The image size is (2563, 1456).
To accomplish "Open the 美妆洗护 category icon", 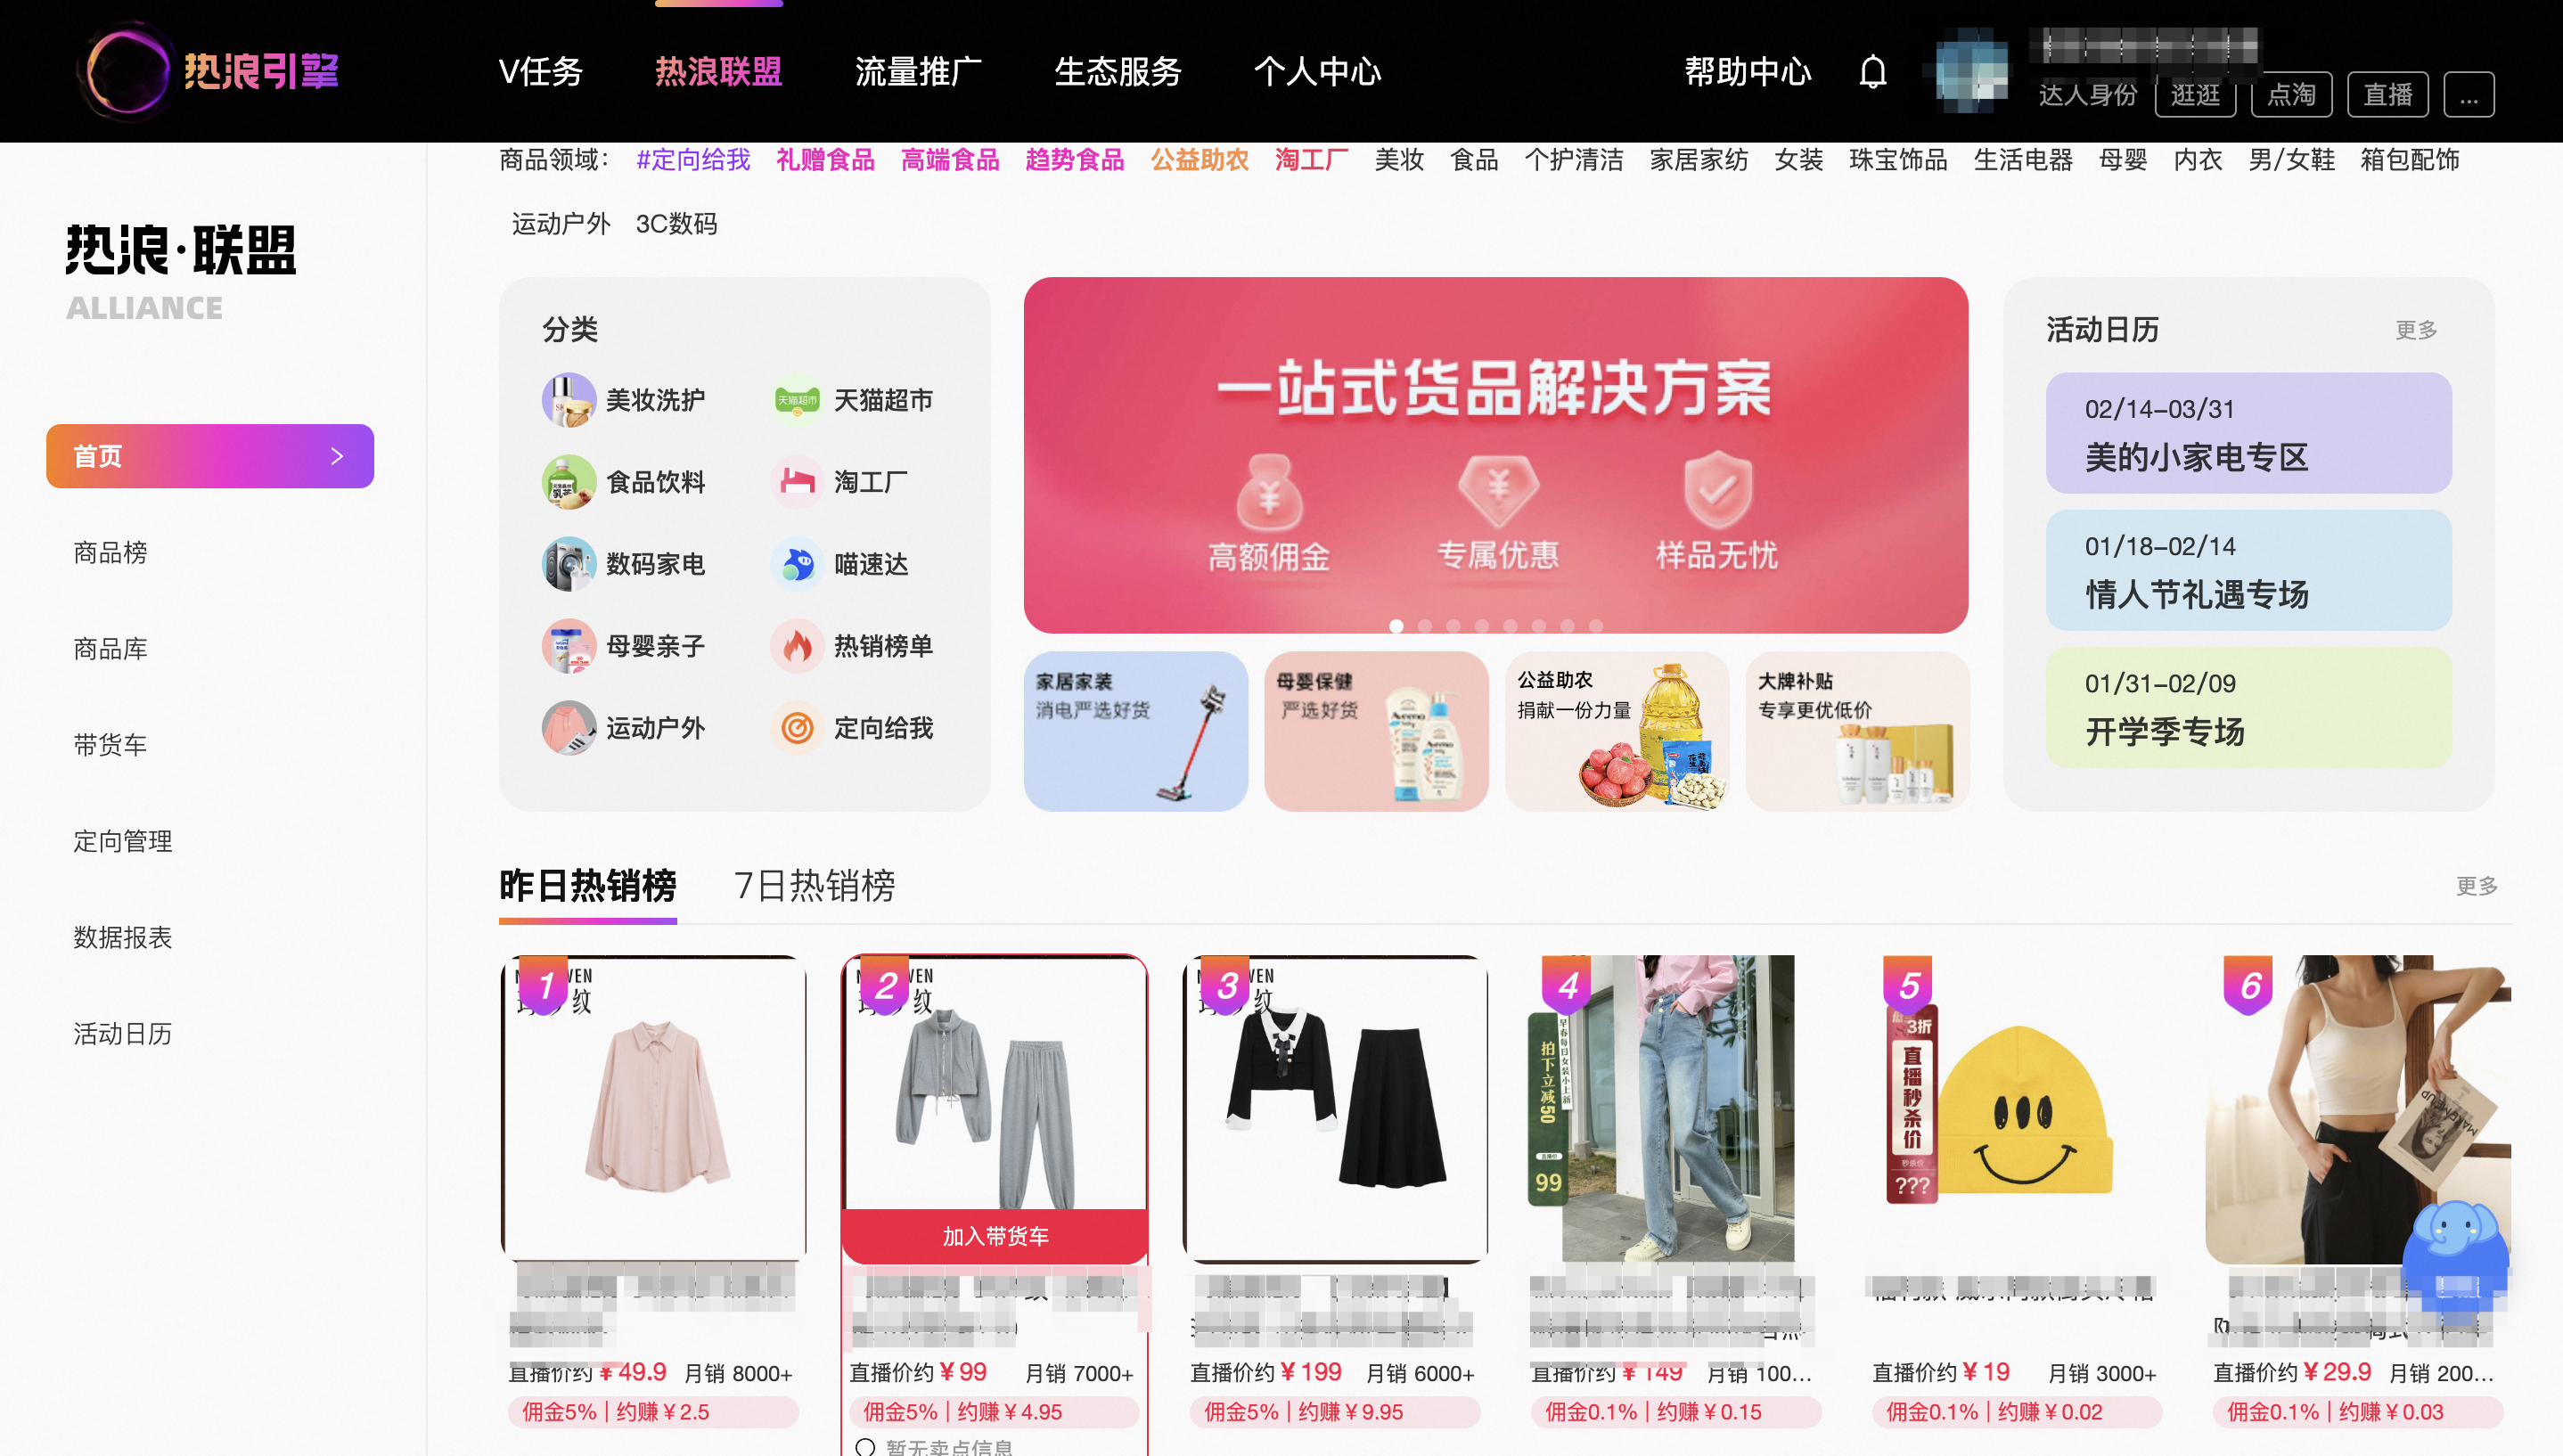I will point(568,400).
